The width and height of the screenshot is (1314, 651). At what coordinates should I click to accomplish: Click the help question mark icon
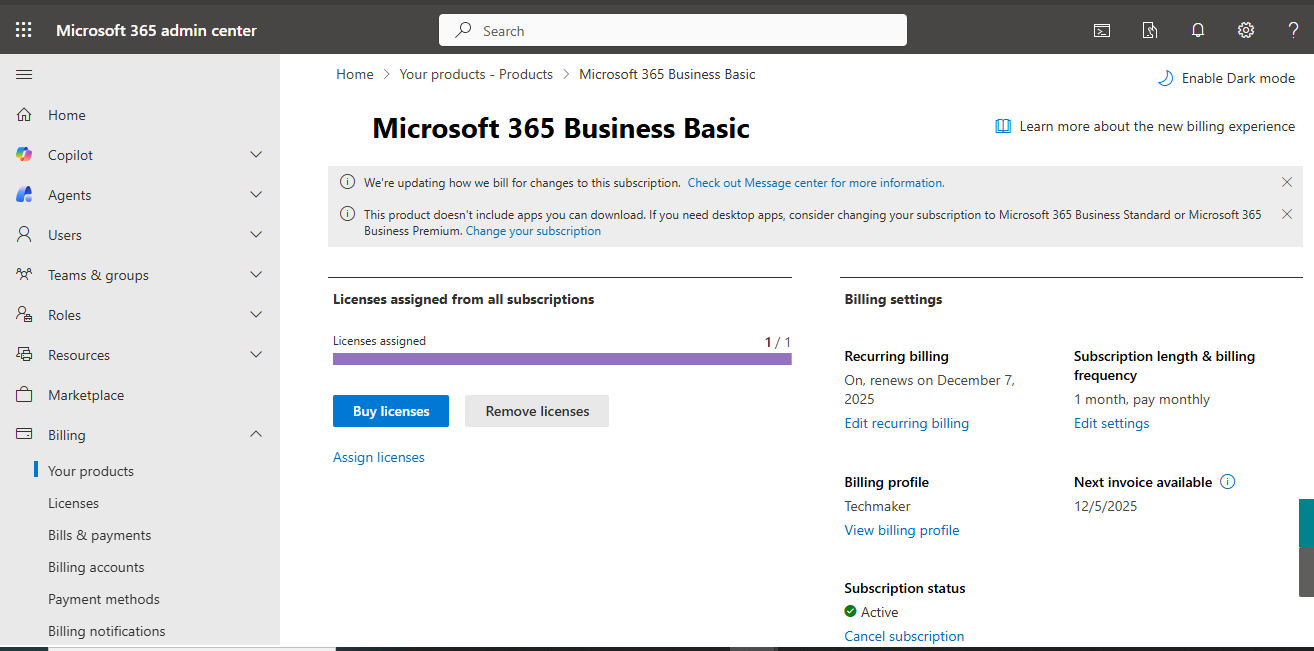click(1293, 30)
